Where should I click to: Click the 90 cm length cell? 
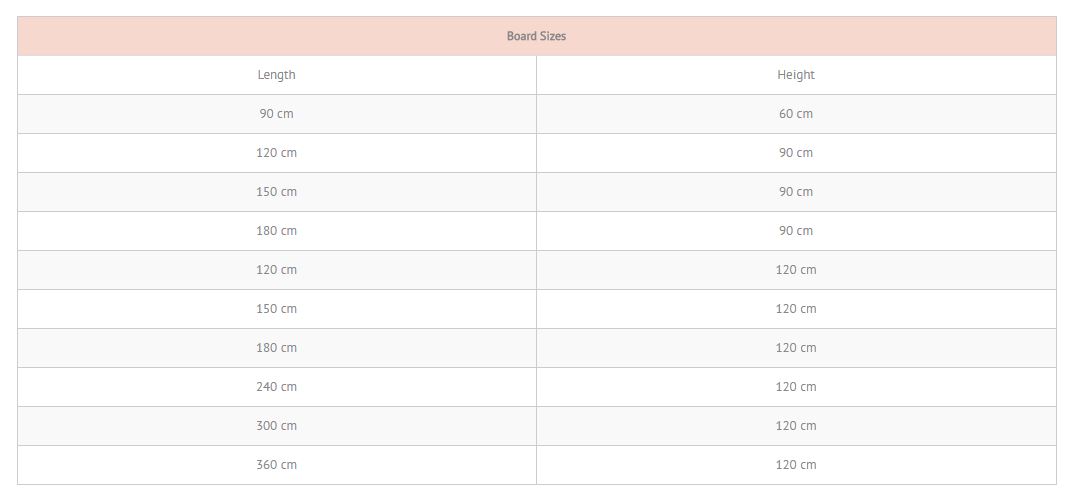tap(277, 114)
